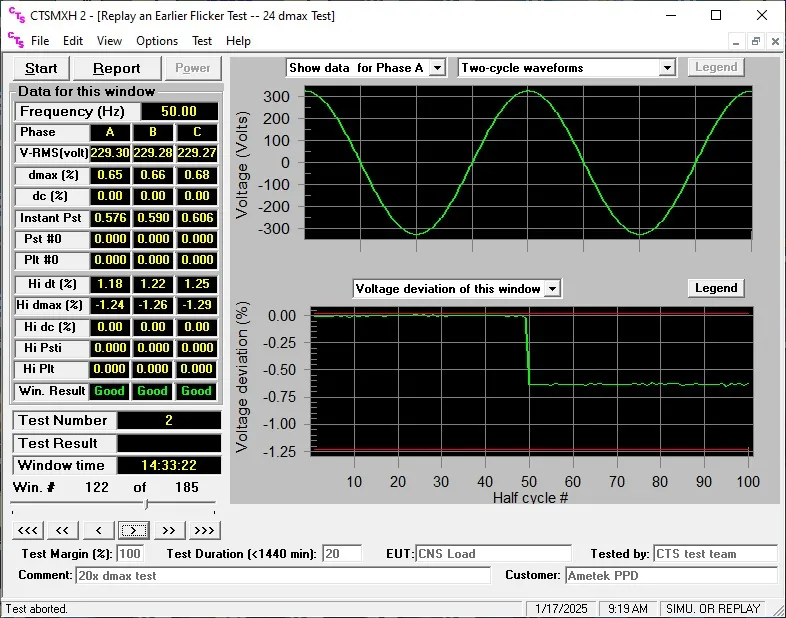Open the Test menu

click(202, 41)
